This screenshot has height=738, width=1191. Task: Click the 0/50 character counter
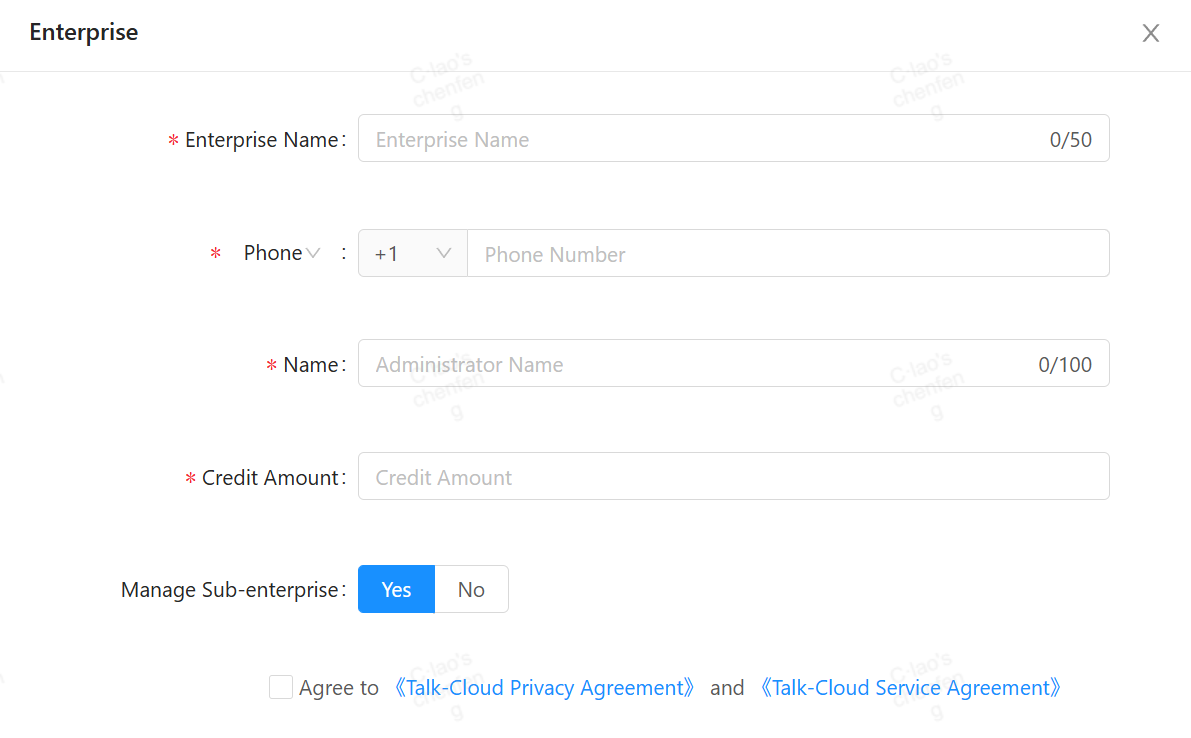pyautogui.click(x=1070, y=140)
